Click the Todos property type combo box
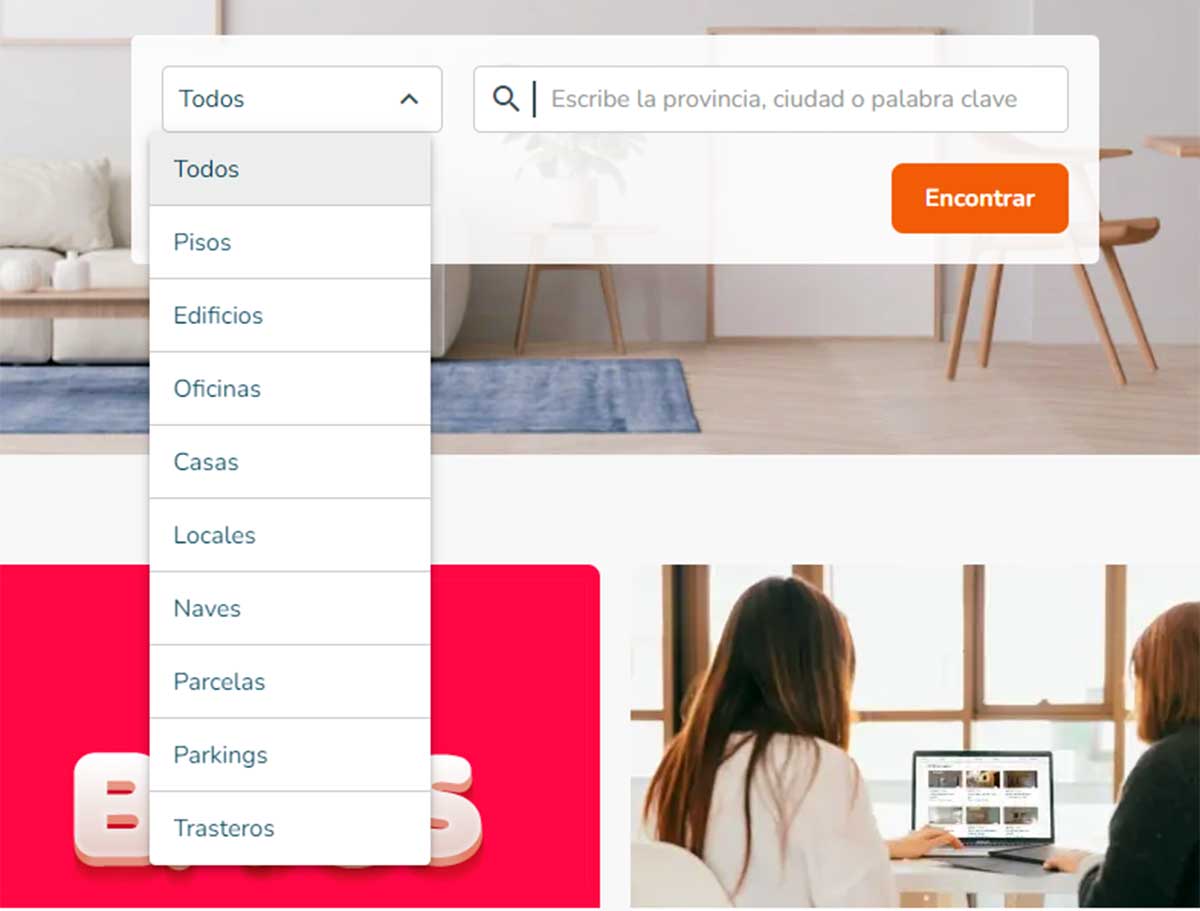Viewport: 1200px width, 911px height. pyautogui.click(x=302, y=99)
